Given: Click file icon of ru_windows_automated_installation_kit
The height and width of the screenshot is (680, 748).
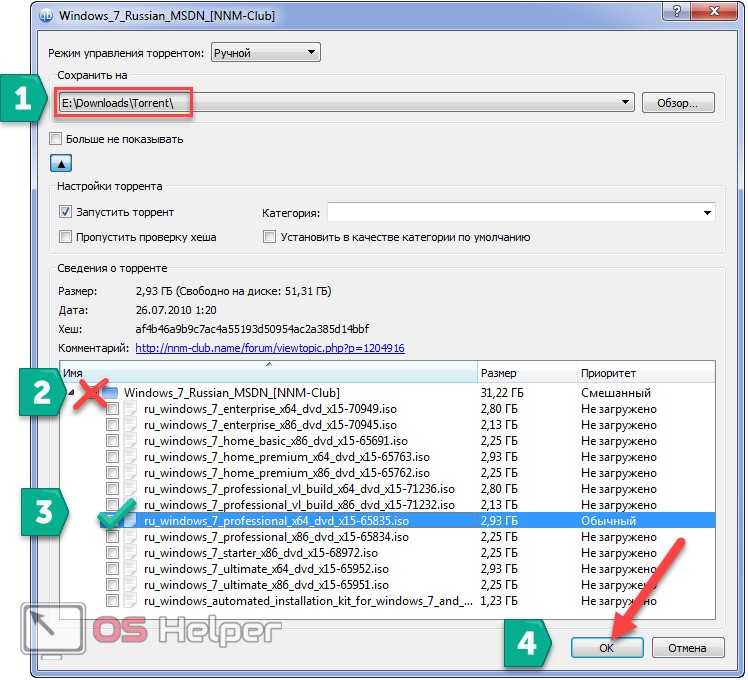Looking at the screenshot, I should (x=131, y=601).
